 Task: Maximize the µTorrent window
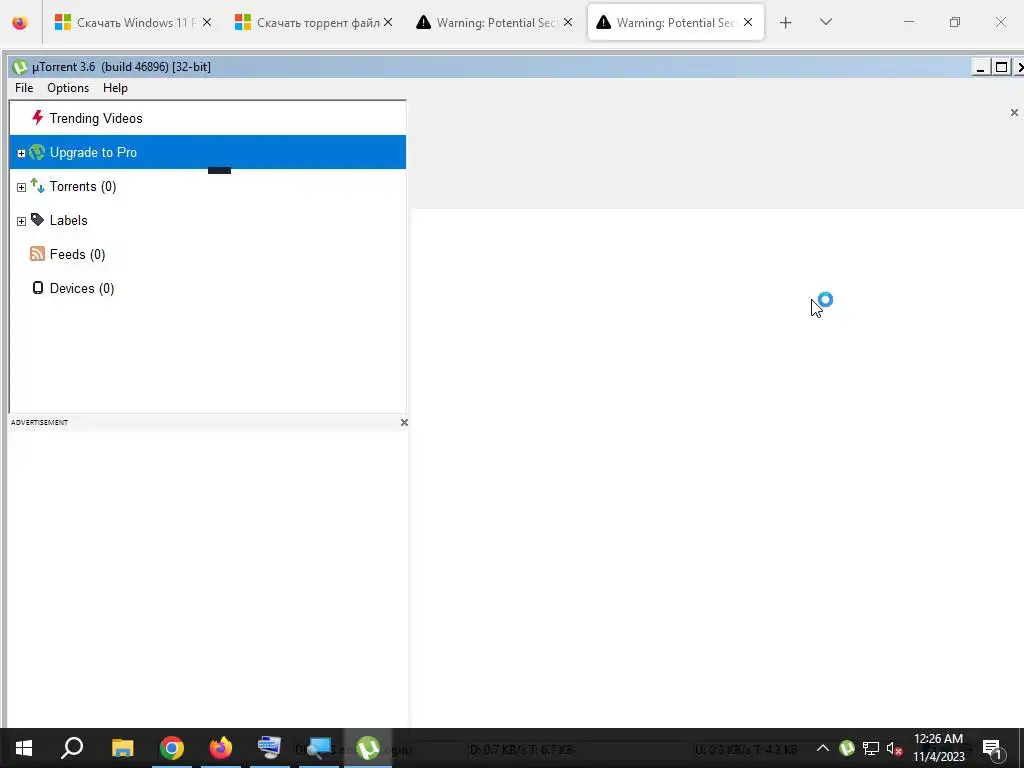tap(1000, 67)
